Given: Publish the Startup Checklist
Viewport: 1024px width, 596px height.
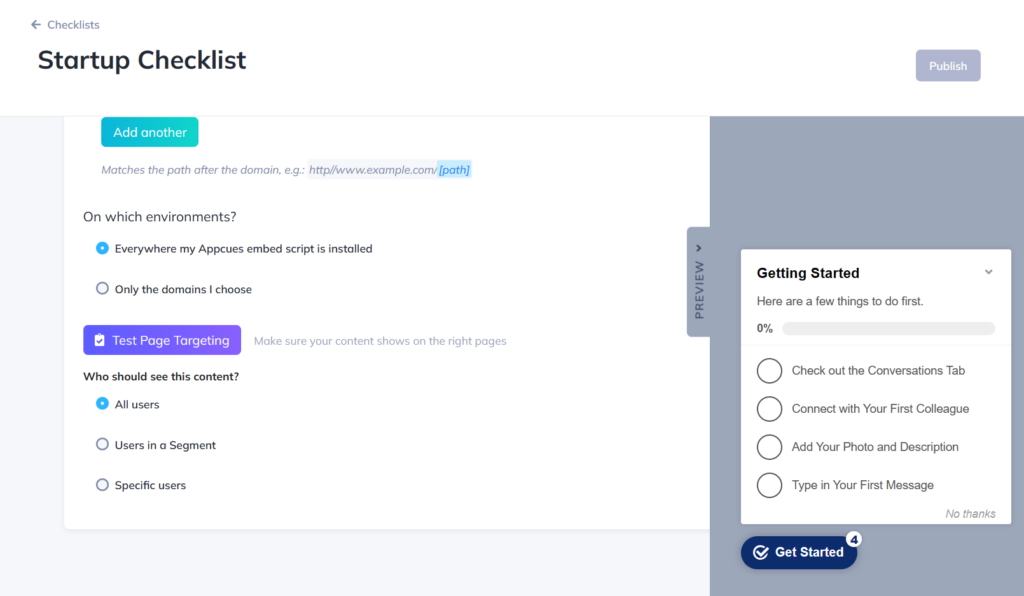Looking at the screenshot, I should tap(947, 65).
